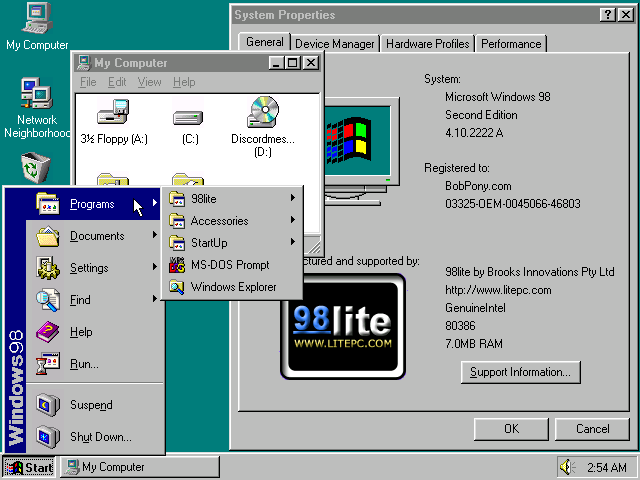Expand the Accessories submenu arrow

pos(293,220)
